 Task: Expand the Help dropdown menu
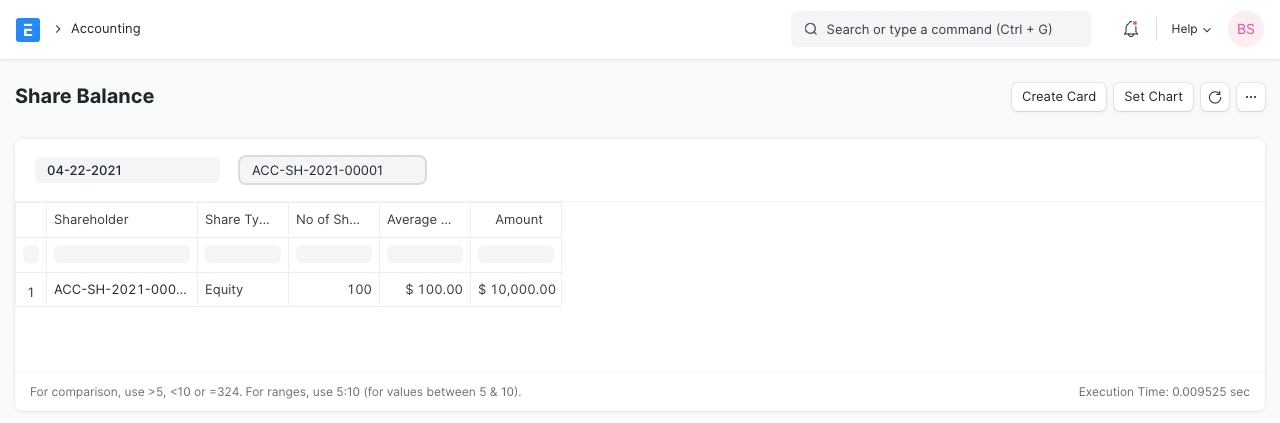[x=1190, y=29]
